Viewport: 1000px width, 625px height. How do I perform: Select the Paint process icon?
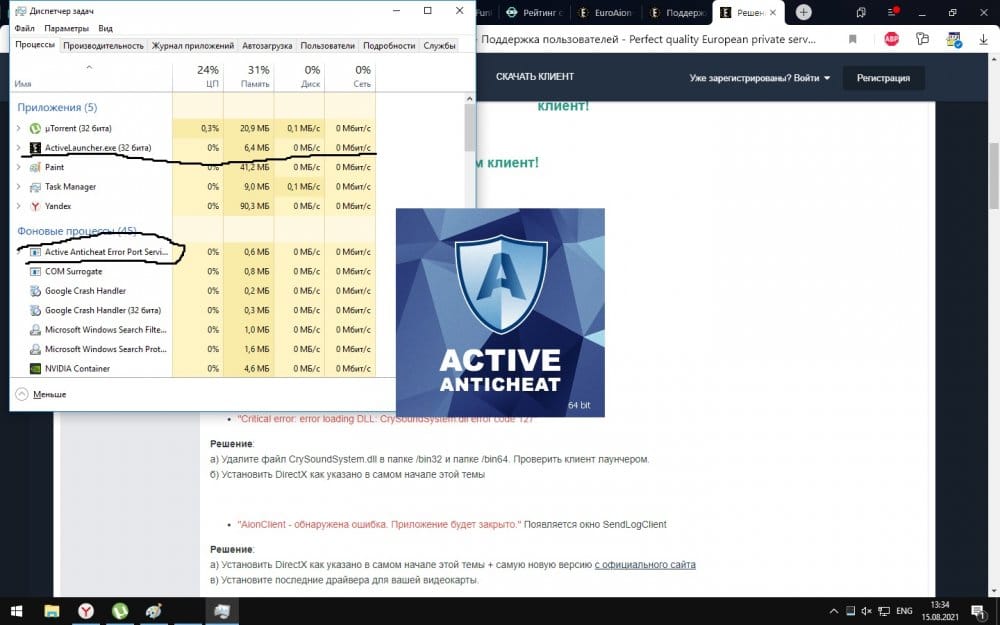point(35,167)
